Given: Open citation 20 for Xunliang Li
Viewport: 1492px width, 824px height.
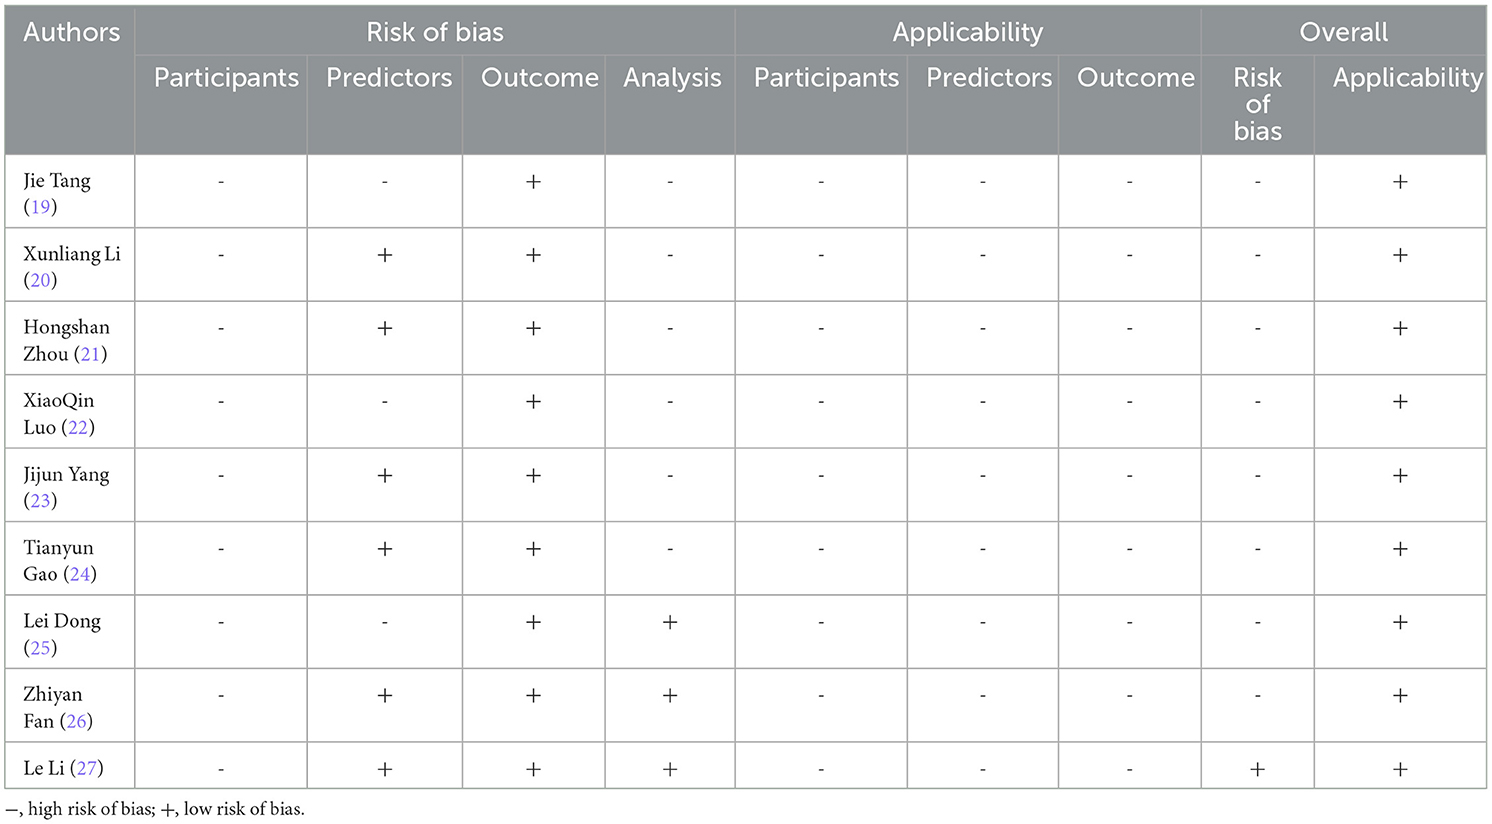Looking at the screenshot, I should tap(40, 280).
